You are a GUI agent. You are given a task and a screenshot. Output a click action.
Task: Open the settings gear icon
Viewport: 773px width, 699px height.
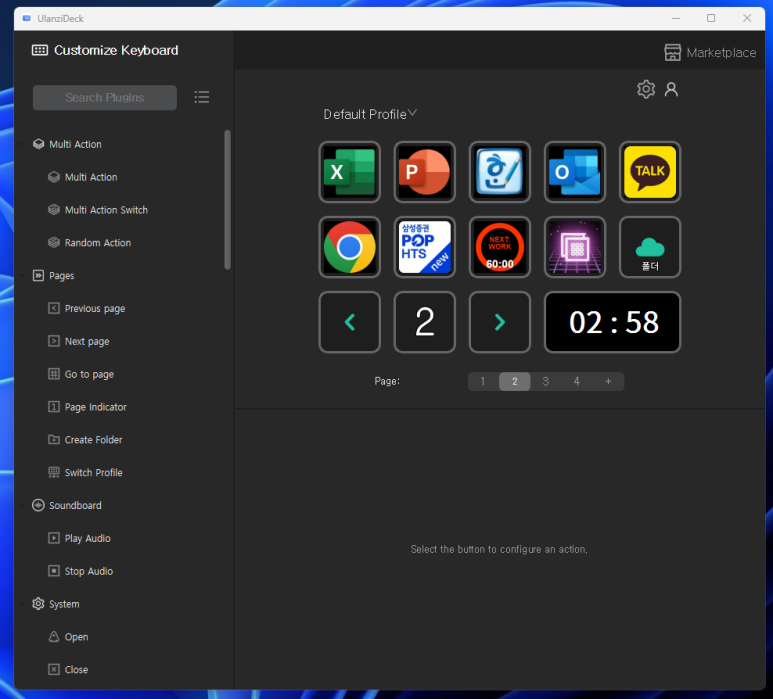(646, 89)
